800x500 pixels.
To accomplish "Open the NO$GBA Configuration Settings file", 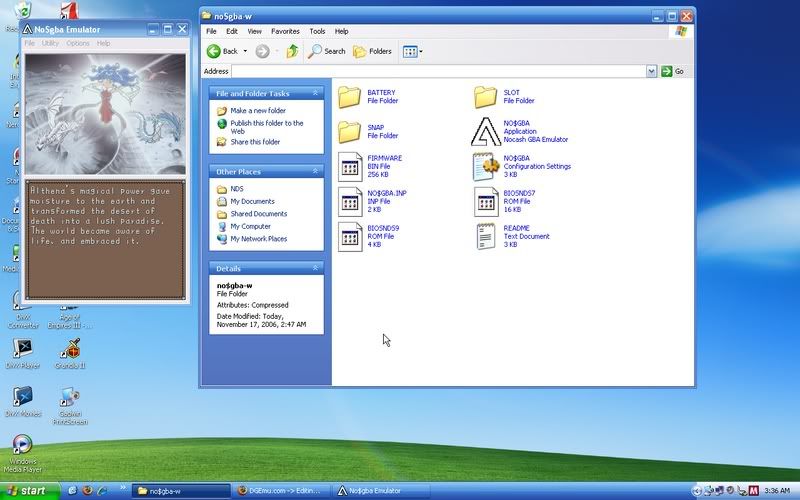I will pos(486,167).
